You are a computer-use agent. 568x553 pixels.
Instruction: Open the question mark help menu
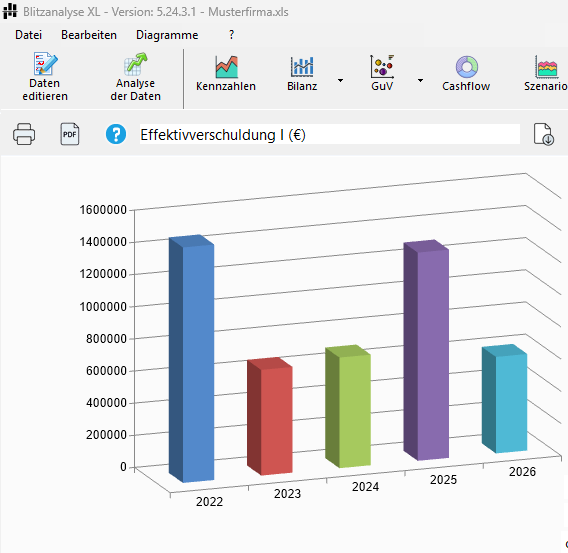coord(231,35)
